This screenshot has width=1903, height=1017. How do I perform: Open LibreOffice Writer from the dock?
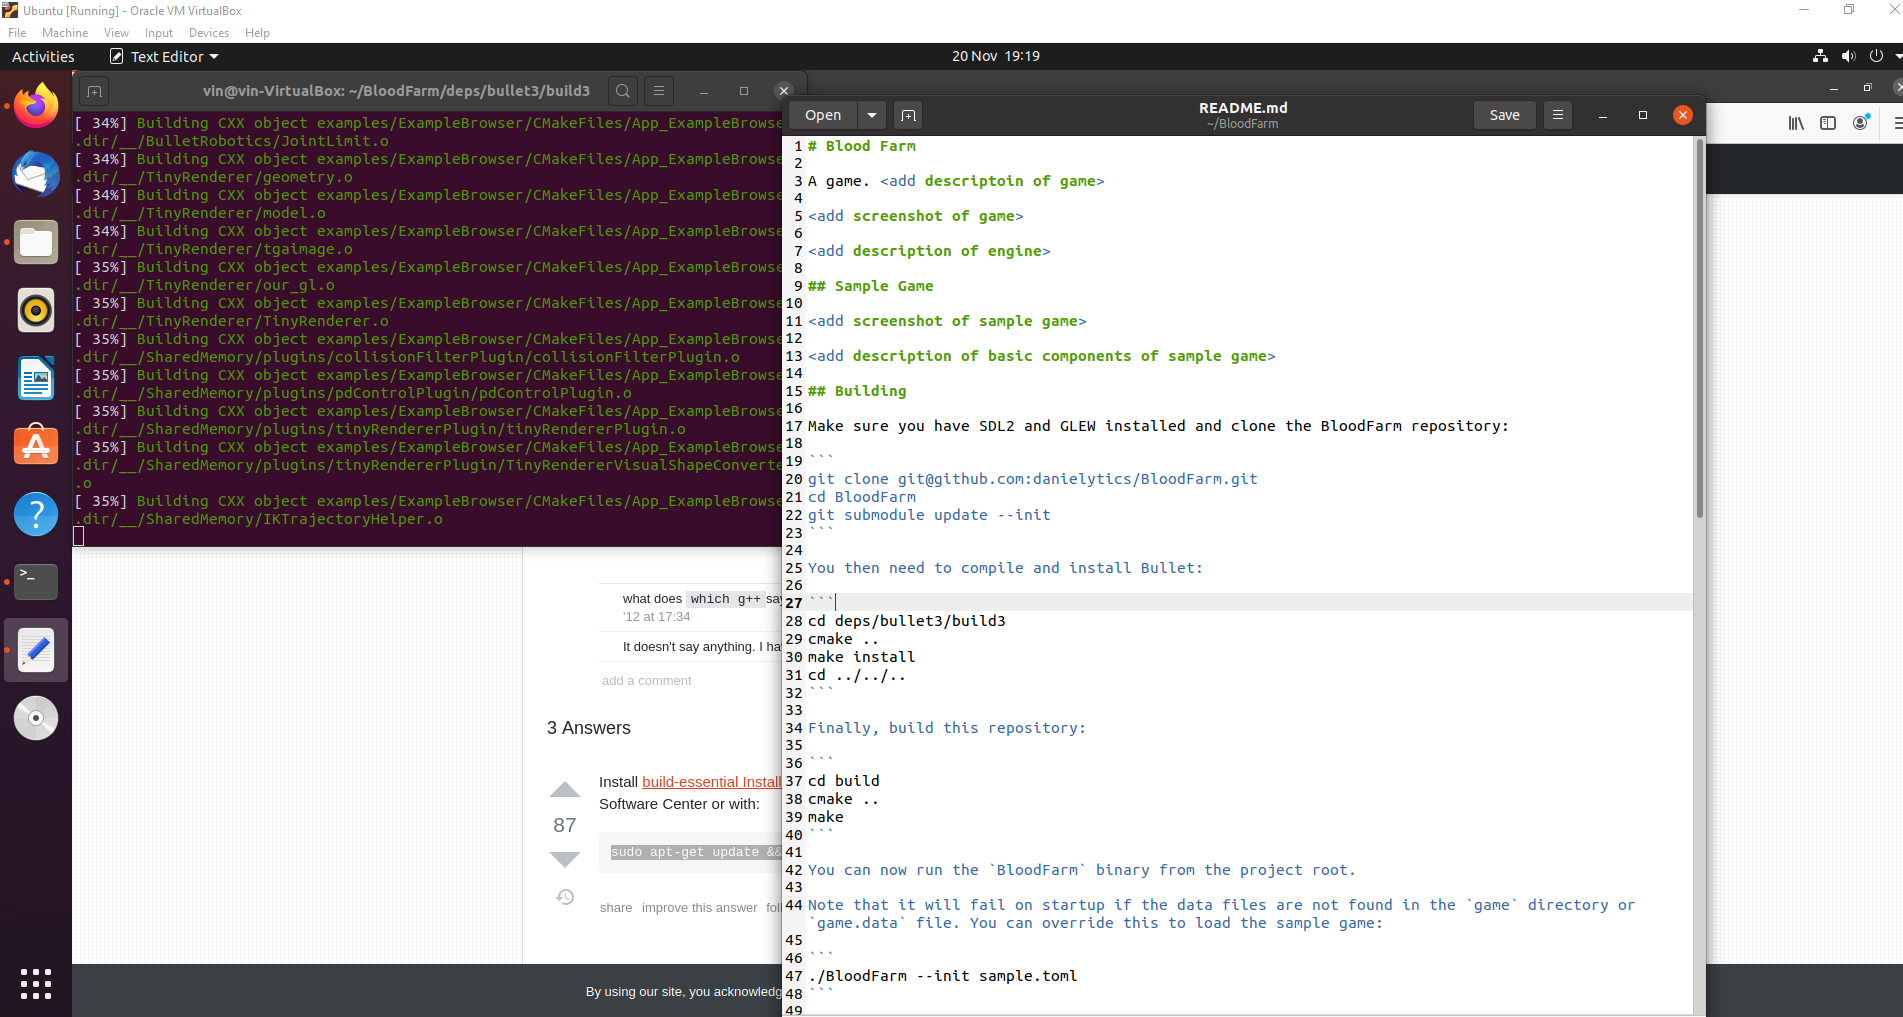(x=36, y=378)
